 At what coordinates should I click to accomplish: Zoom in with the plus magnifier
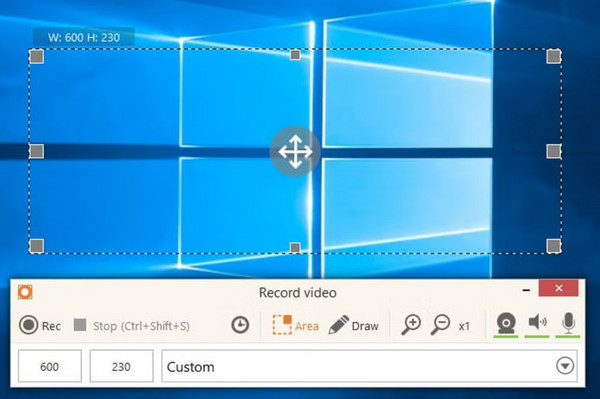tap(411, 325)
